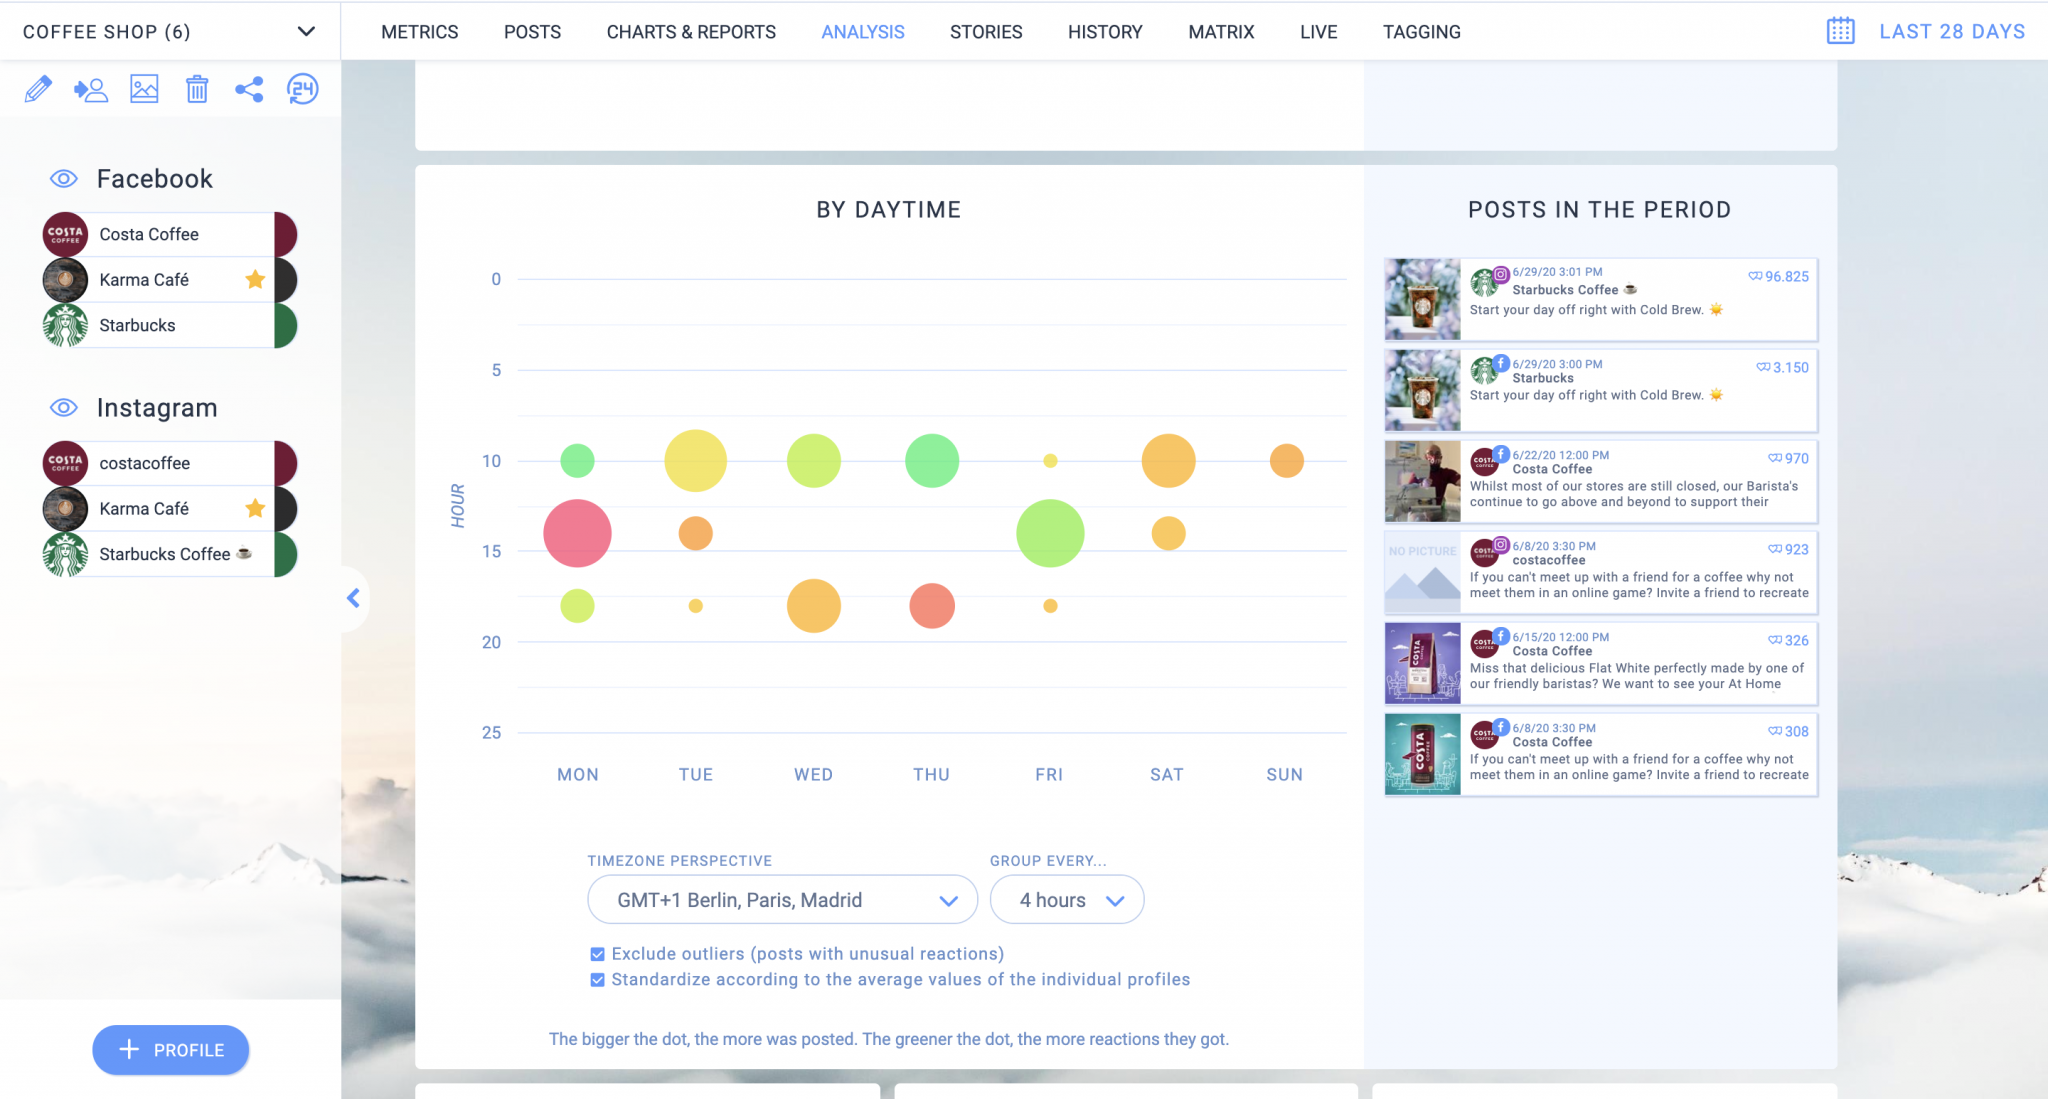
Task: Uncheck Exclude outliers checkbox
Action: 598,953
